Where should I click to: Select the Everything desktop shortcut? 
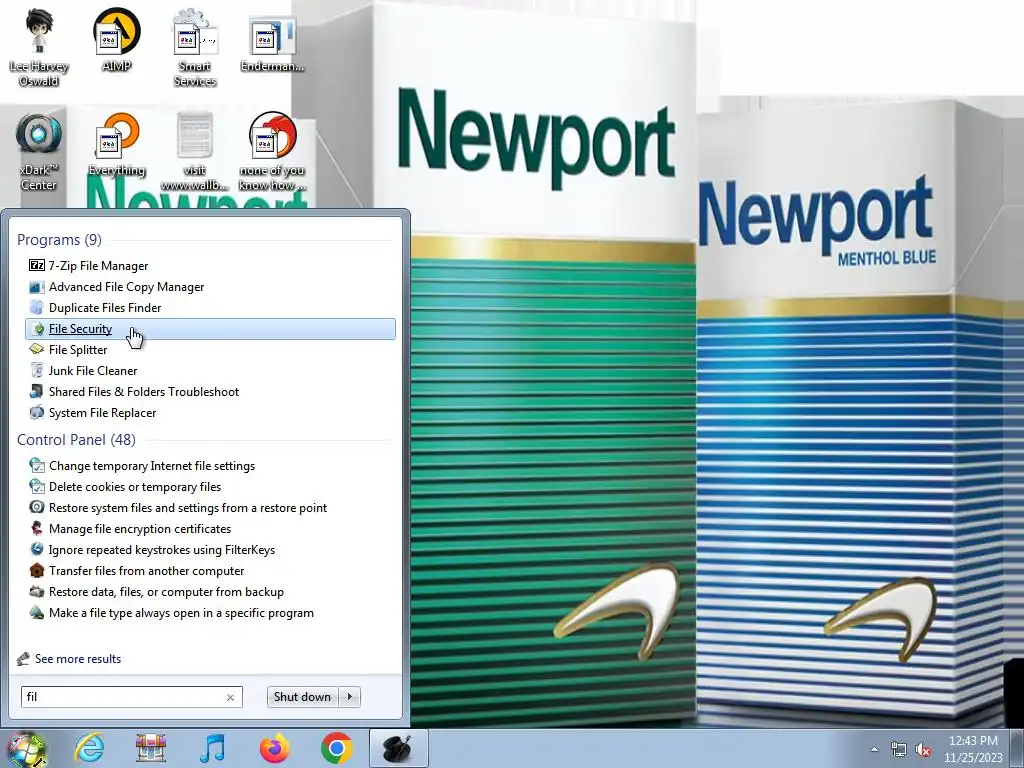pos(116,145)
